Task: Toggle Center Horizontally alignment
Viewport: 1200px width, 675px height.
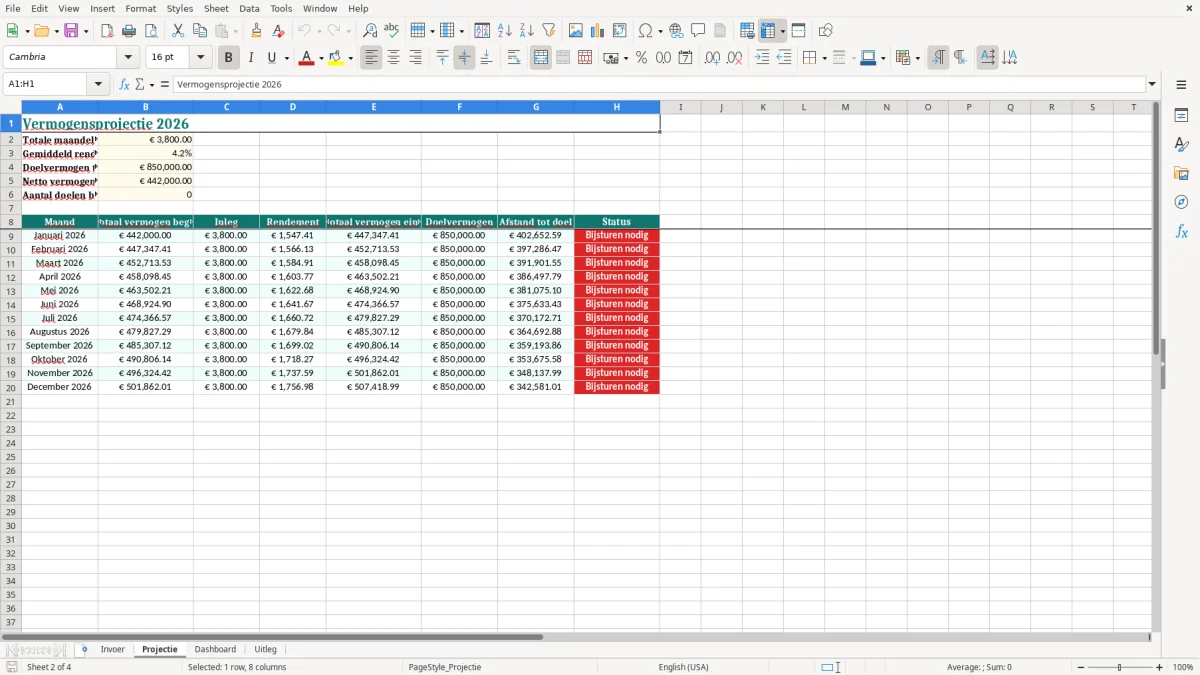Action: (394, 58)
